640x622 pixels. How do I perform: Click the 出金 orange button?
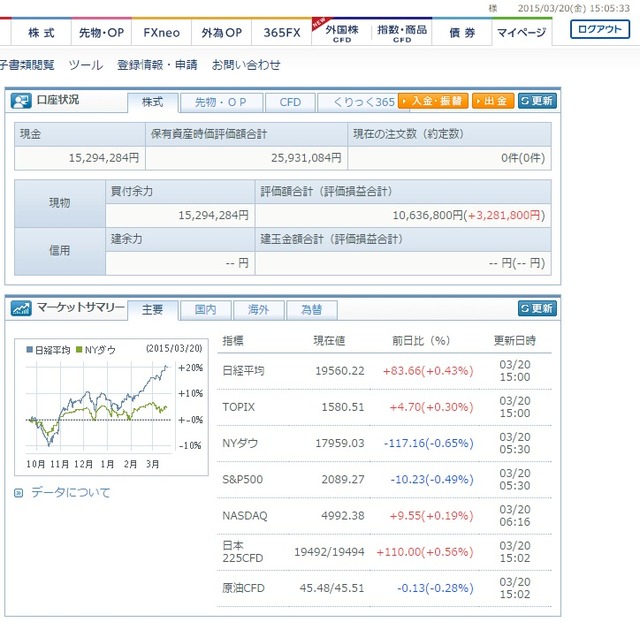click(x=493, y=101)
